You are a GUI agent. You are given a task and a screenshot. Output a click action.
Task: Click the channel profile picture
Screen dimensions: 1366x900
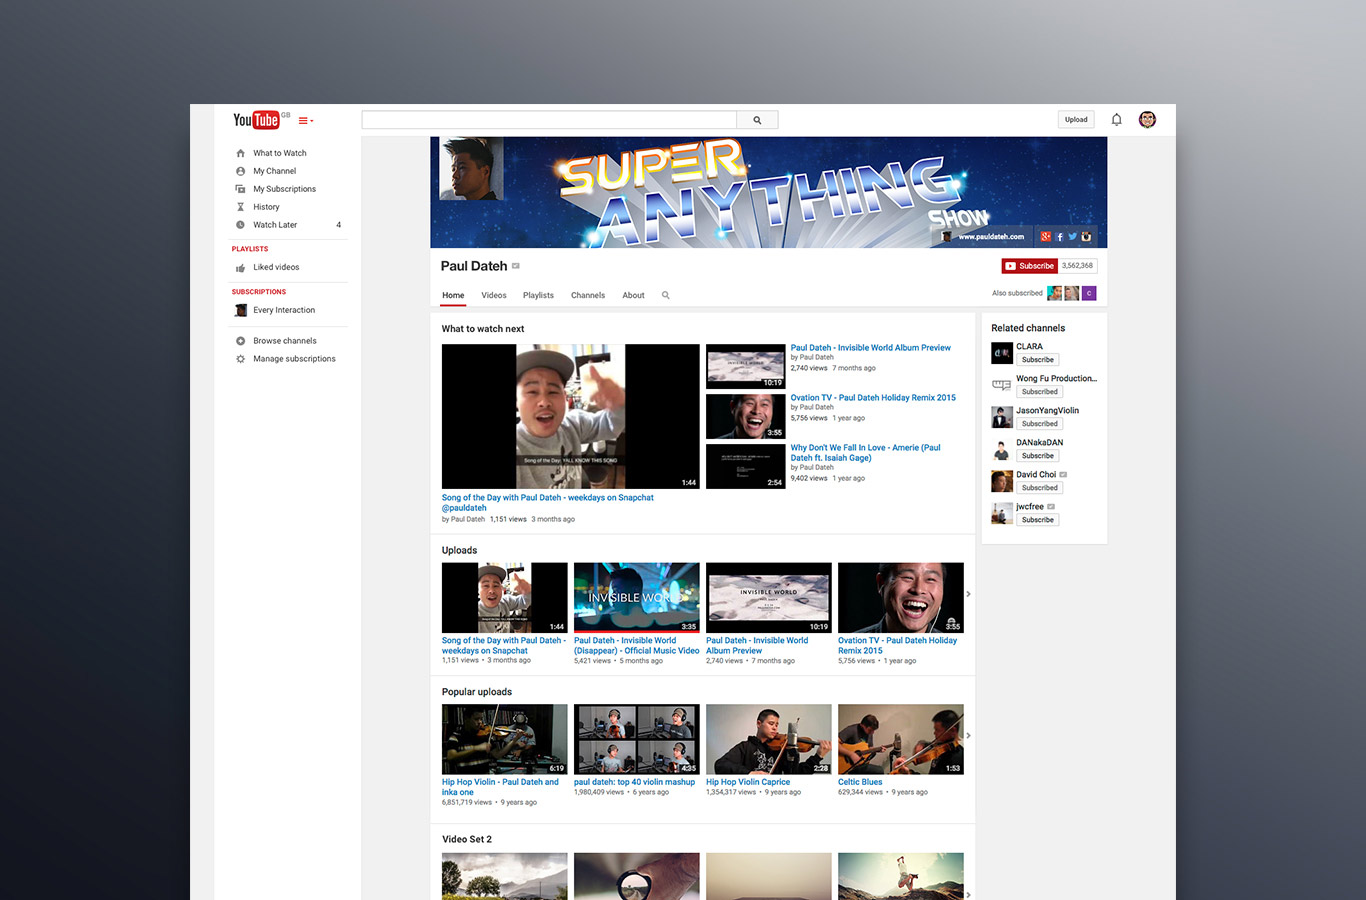472,168
